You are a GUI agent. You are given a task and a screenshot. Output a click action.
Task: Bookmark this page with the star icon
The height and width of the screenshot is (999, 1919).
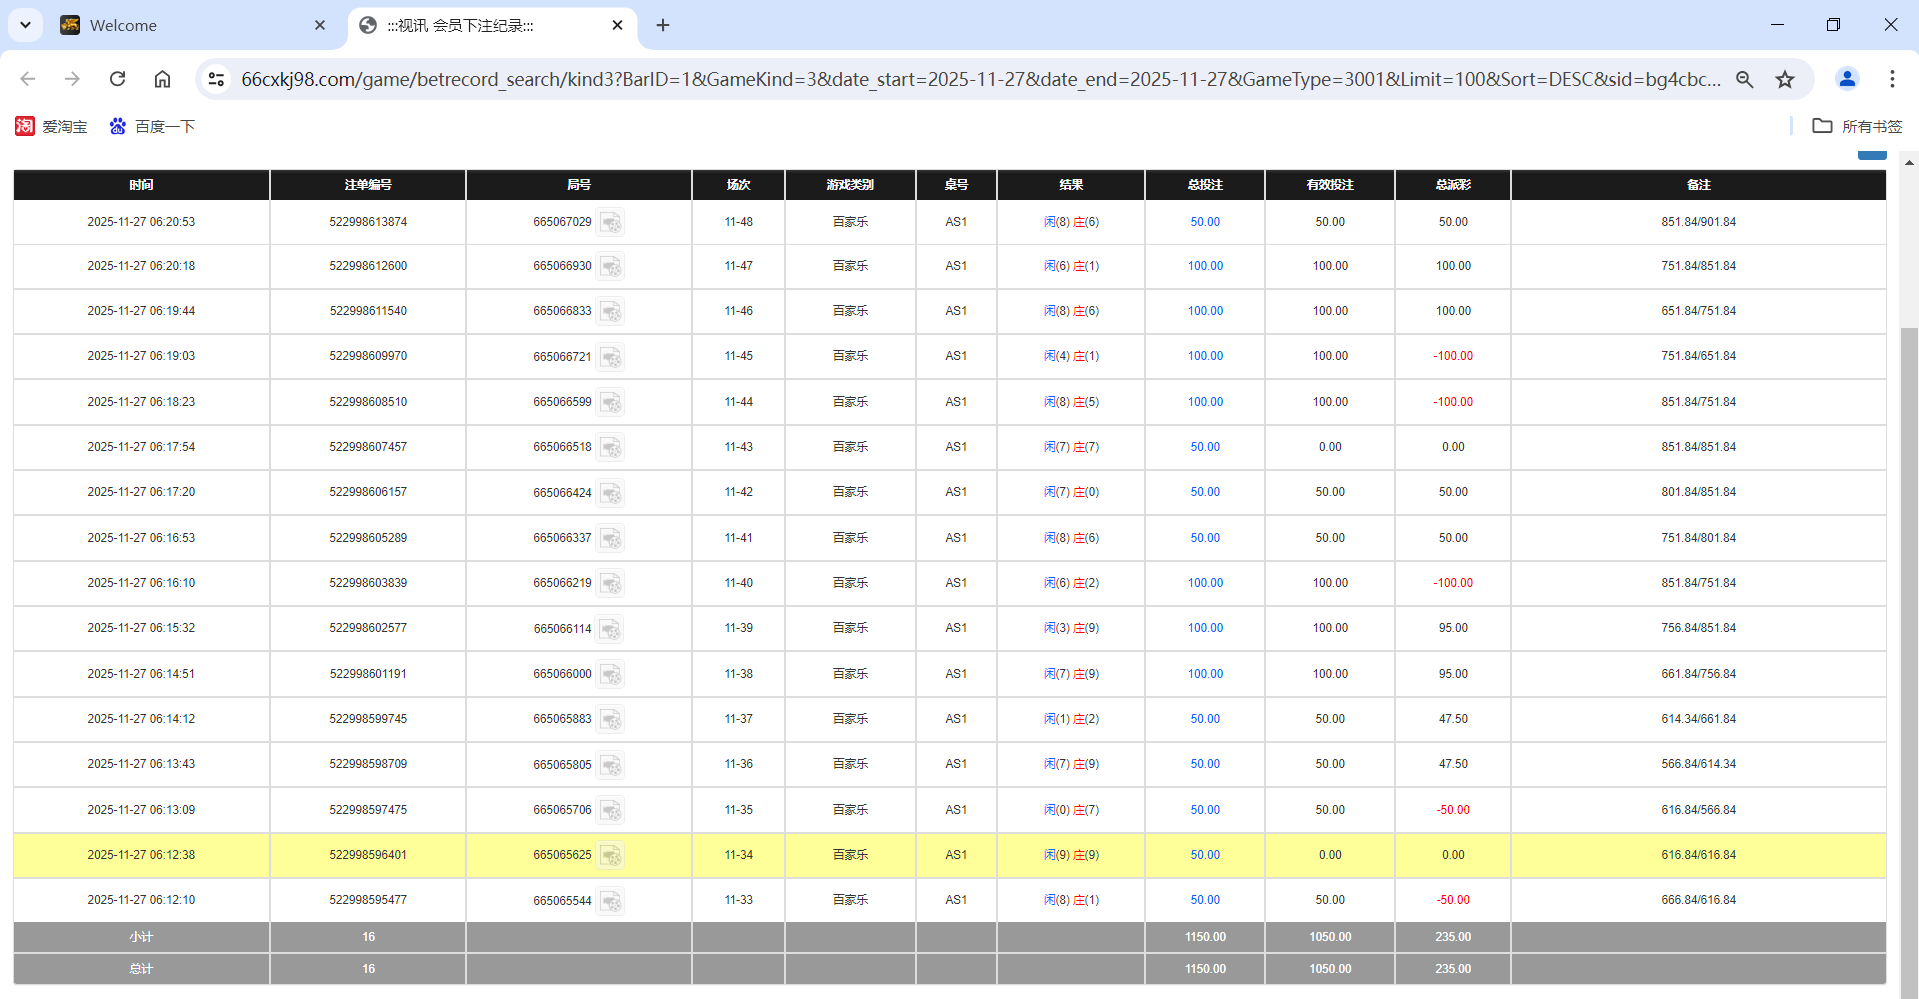(x=1785, y=79)
